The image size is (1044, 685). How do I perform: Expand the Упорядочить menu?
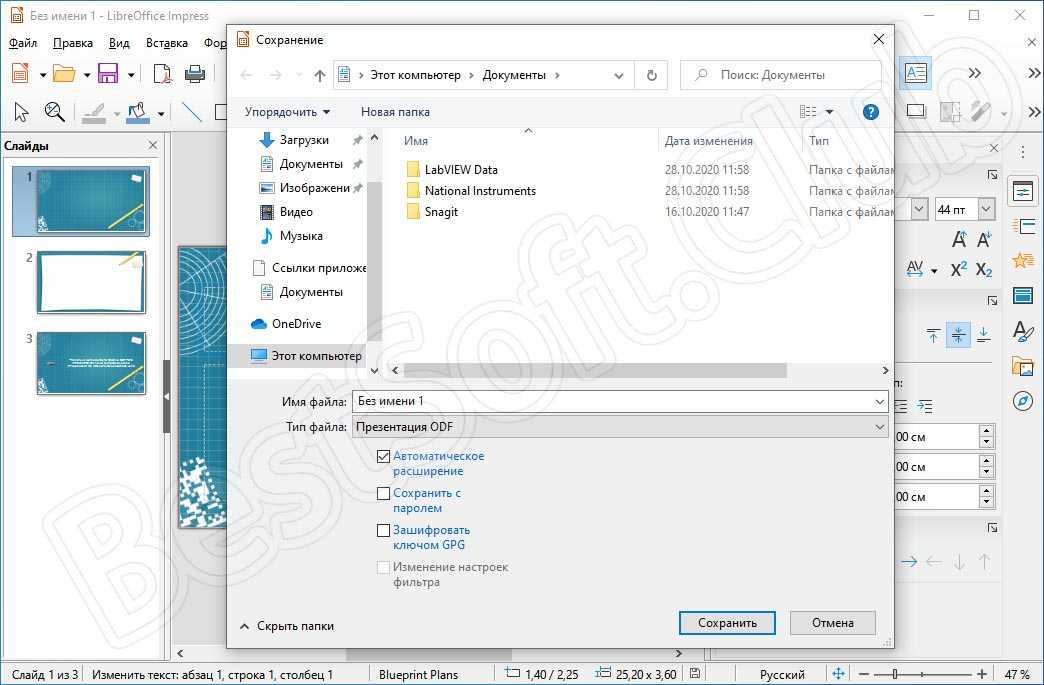pyautogui.click(x=287, y=112)
